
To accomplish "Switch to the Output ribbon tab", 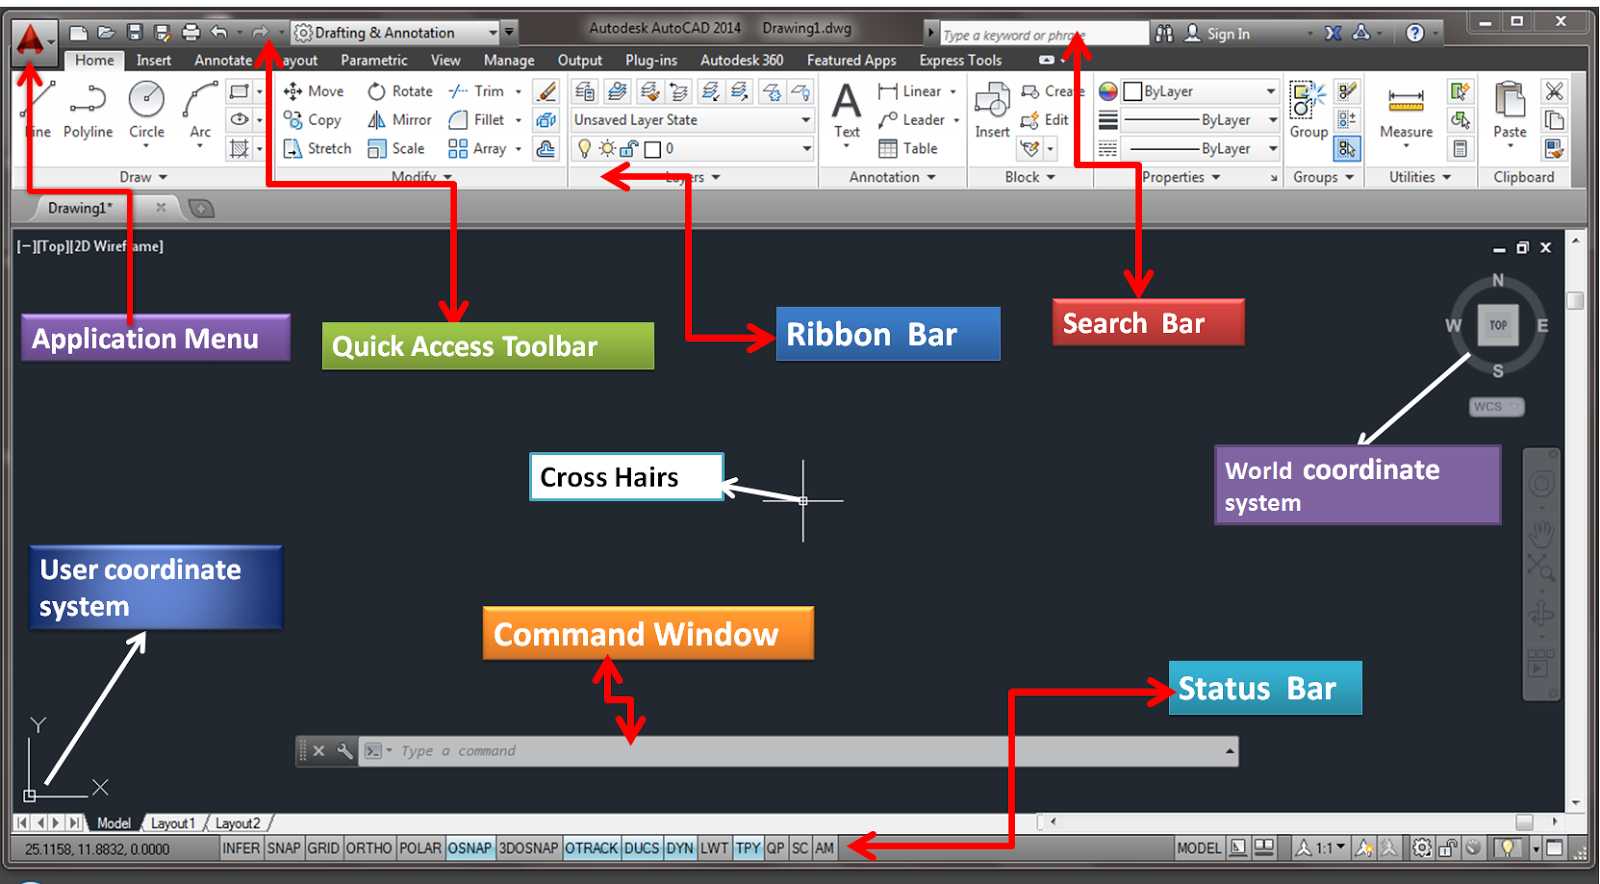I will 580,60.
